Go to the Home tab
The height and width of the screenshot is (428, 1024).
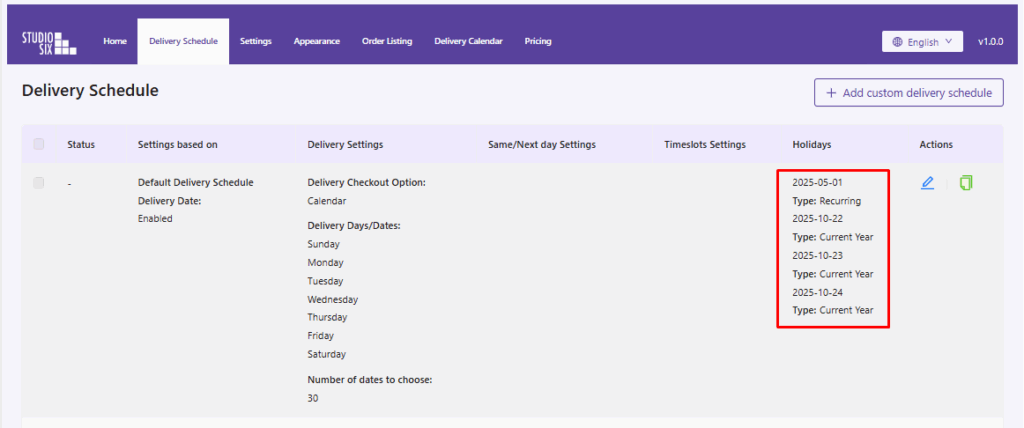click(x=115, y=42)
